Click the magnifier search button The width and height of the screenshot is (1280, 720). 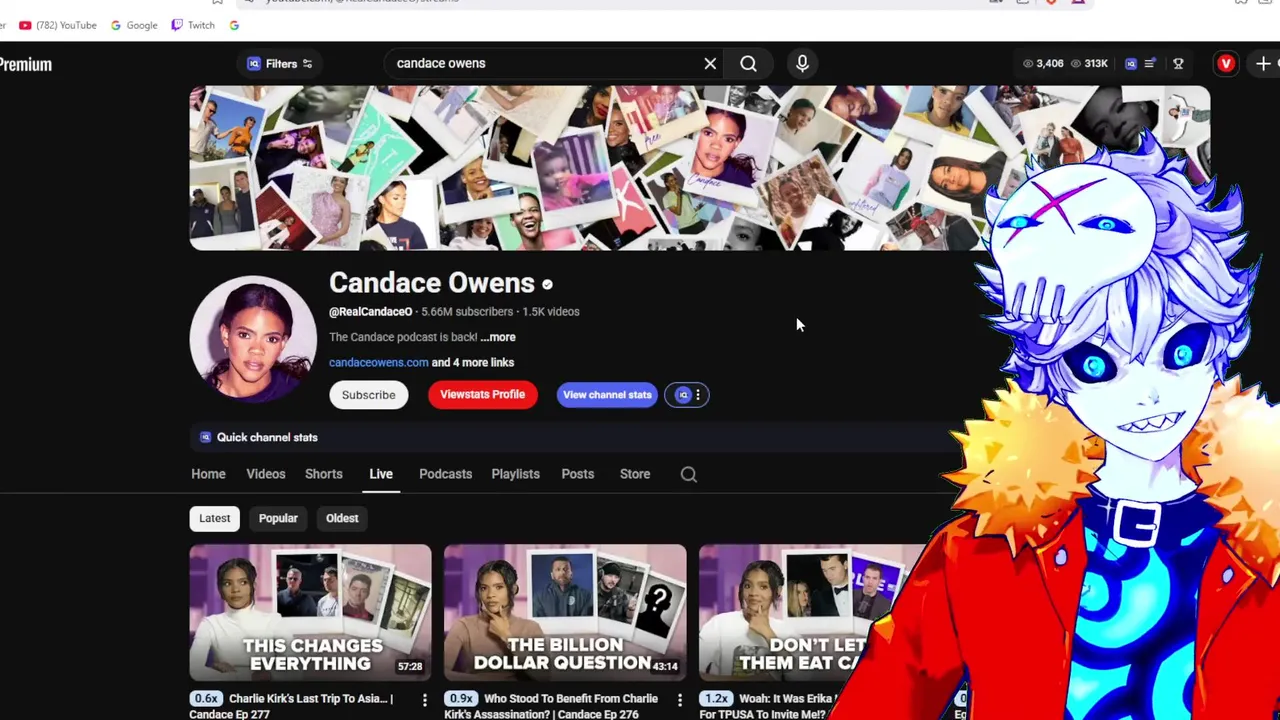pos(748,64)
